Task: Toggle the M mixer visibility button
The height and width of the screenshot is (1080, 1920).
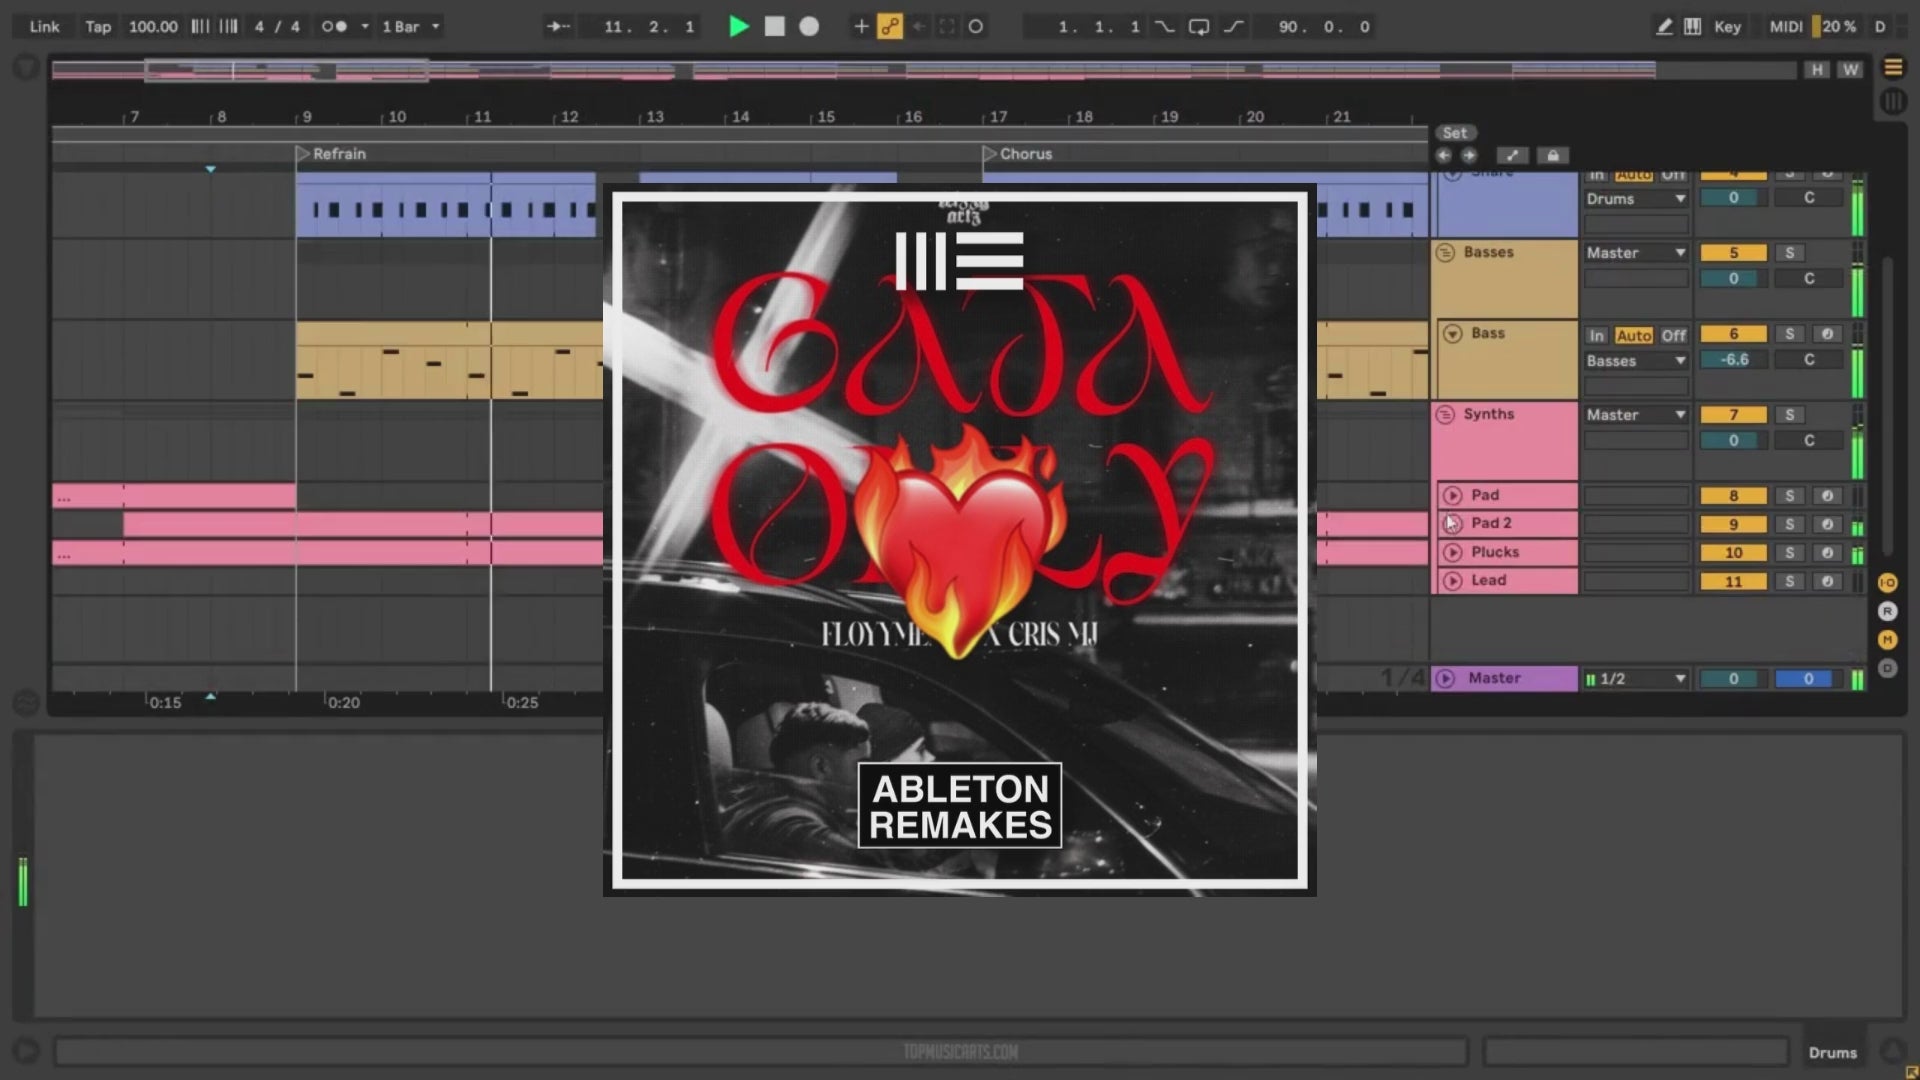Action: point(1887,640)
